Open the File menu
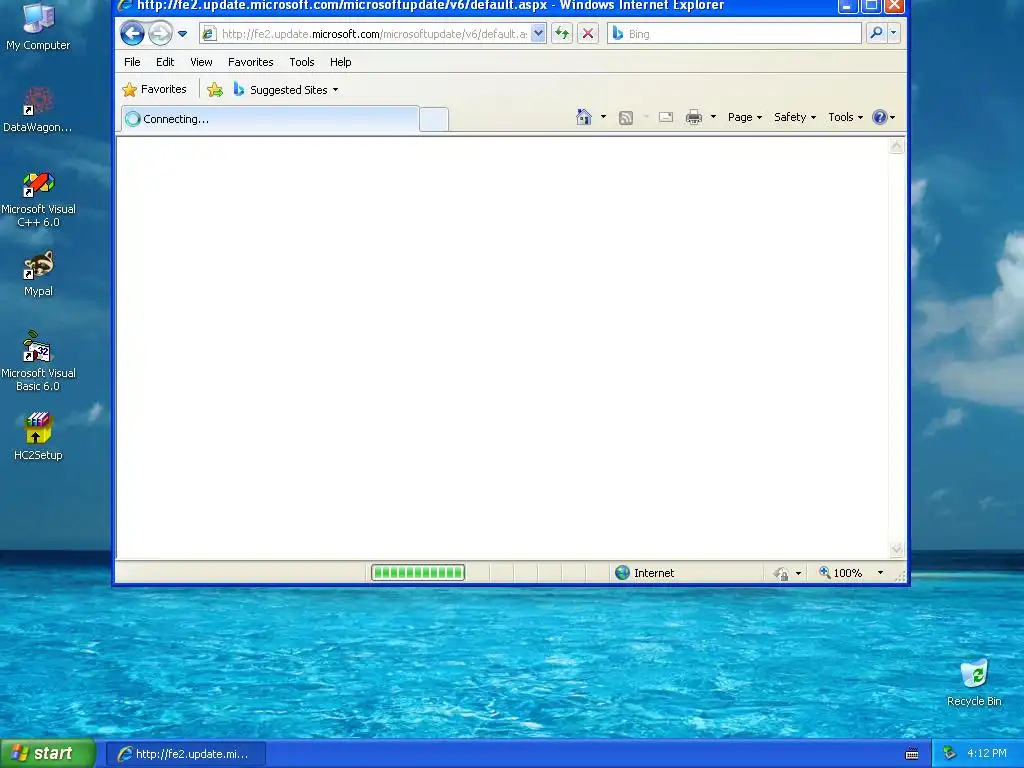The height and width of the screenshot is (768, 1024). 132,62
